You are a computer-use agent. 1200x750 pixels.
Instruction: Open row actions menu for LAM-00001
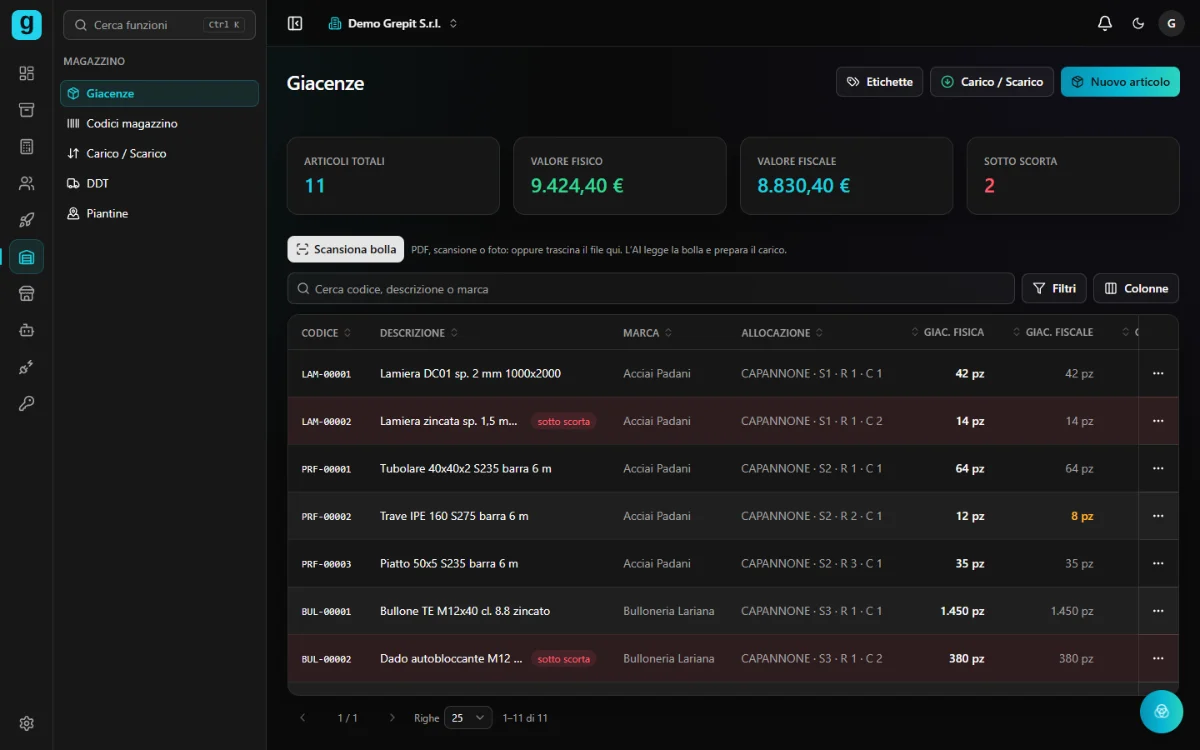tap(1158, 373)
